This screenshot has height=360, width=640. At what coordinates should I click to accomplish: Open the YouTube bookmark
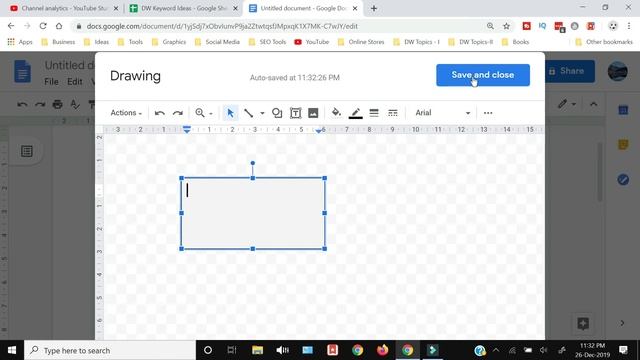(312, 42)
